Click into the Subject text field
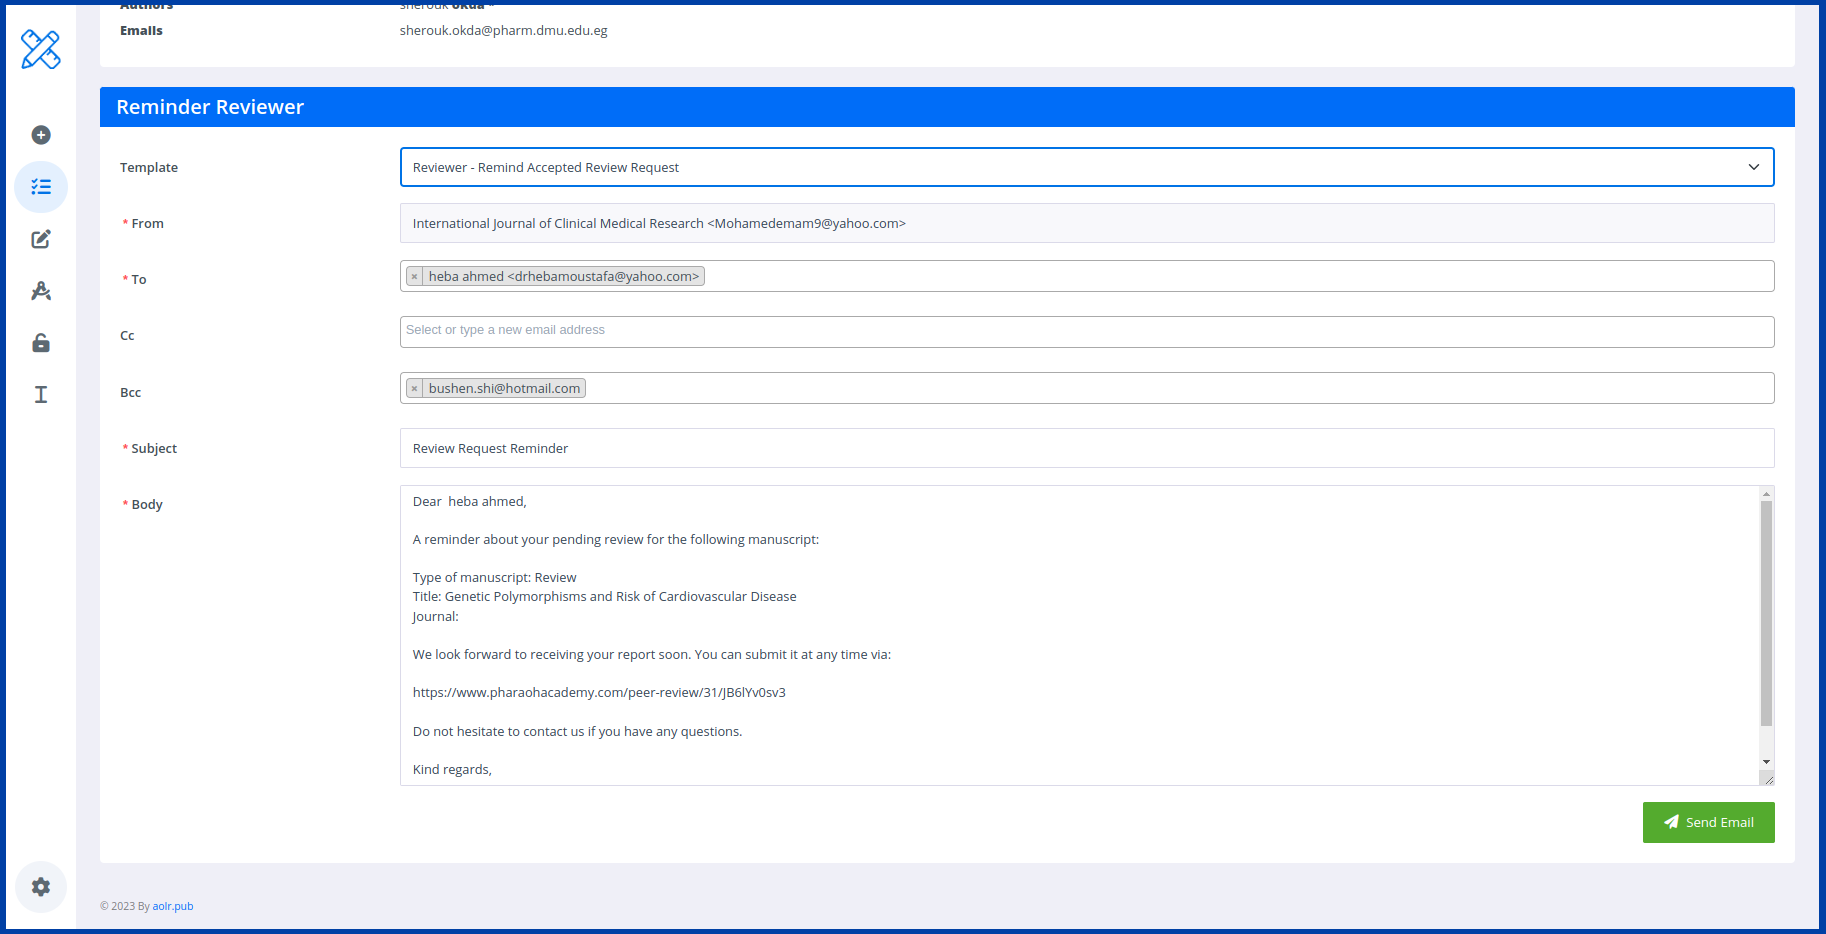The width and height of the screenshot is (1826, 934). [x=1086, y=448]
